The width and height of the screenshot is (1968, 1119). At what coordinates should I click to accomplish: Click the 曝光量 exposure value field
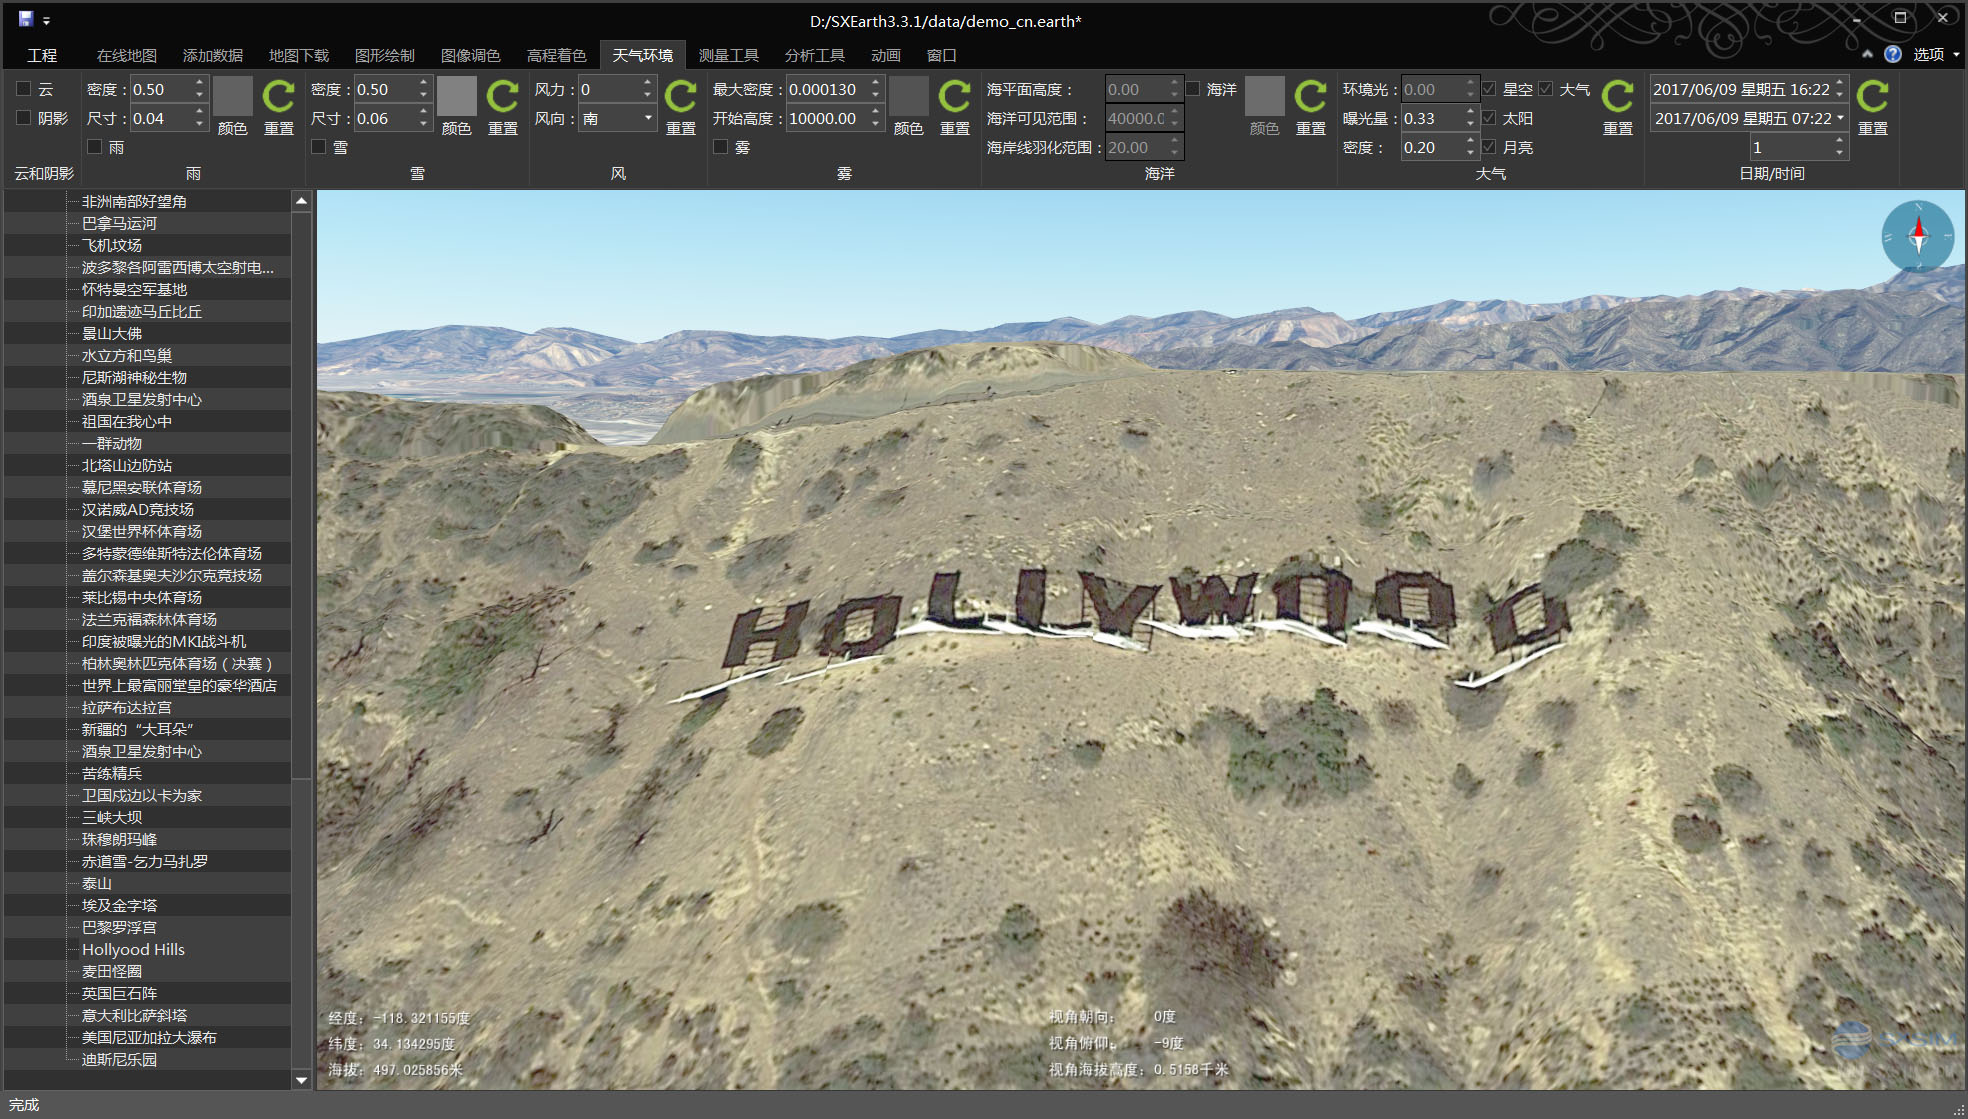[1432, 118]
